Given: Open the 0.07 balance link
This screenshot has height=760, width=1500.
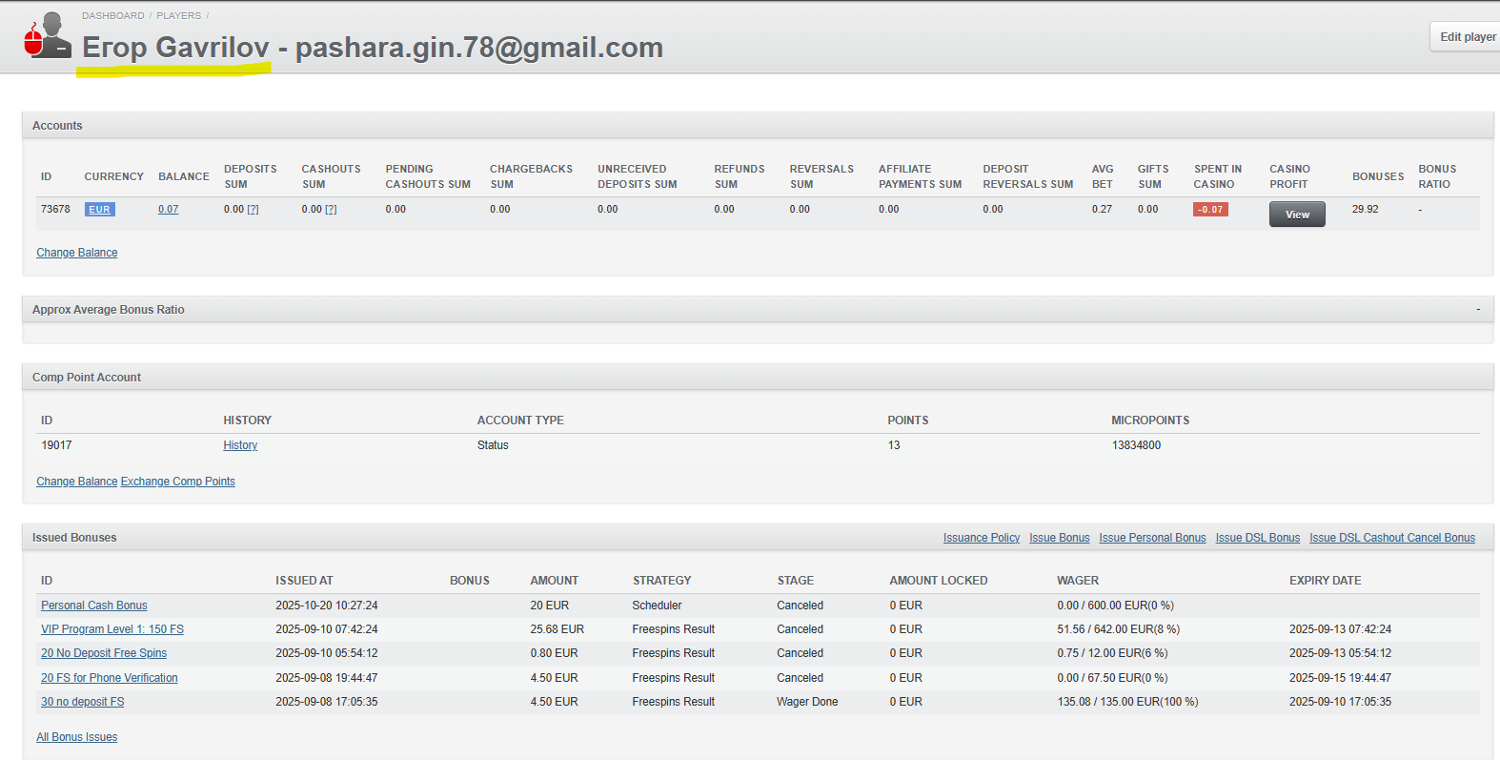Looking at the screenshot, I should 168,210.
